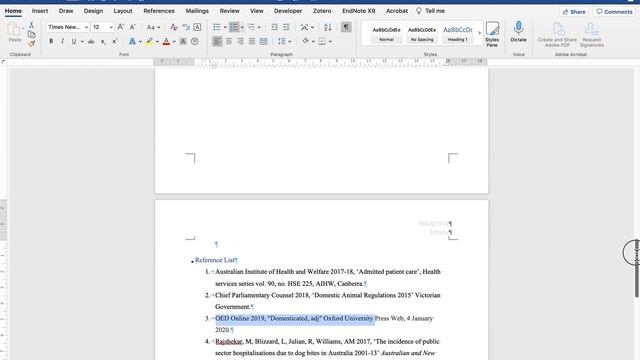The width and height of the screenshot is (640, 360).
Task: Click the text effects blue A icon
Action: [x=132, y=41]
